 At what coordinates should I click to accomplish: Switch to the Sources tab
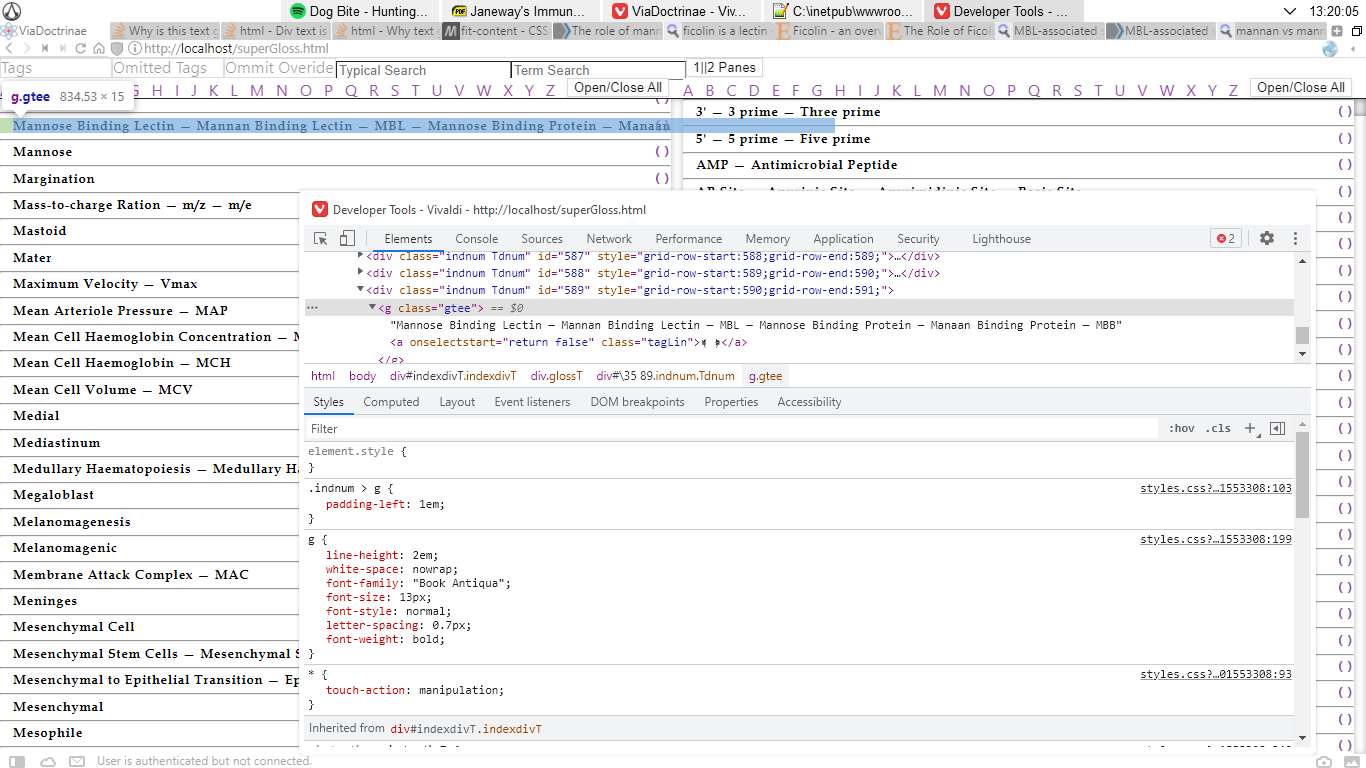[x=542, y=239]
